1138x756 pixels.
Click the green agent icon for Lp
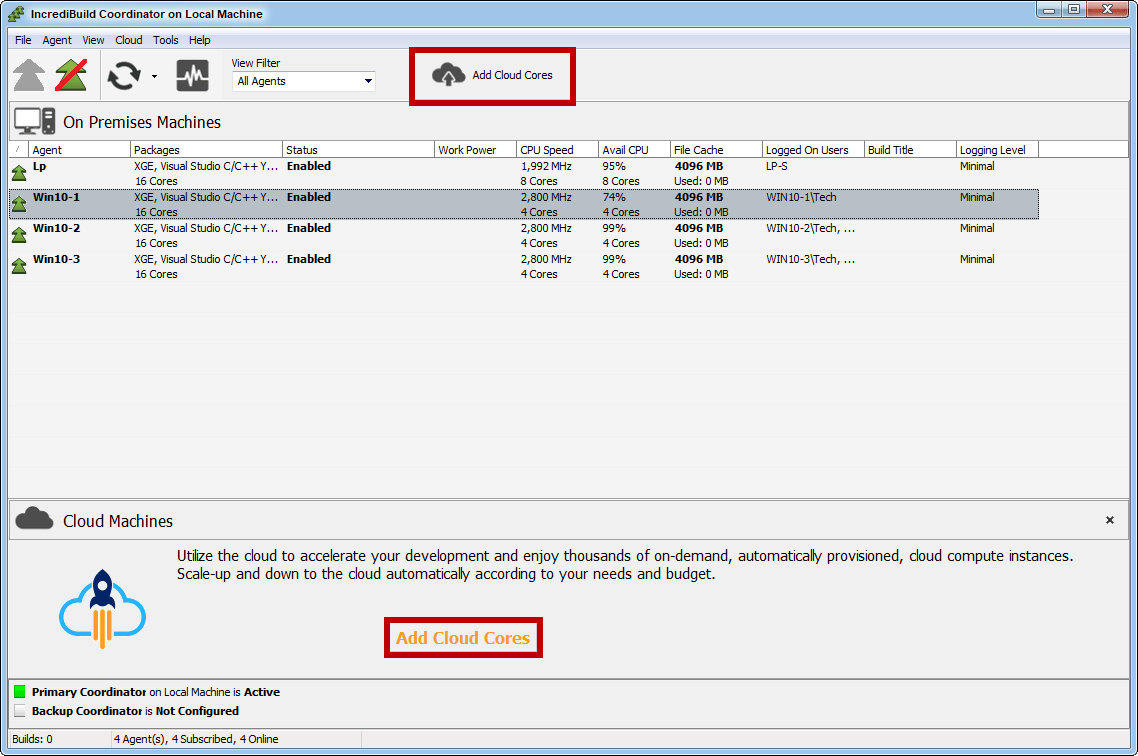coord(19,173)
